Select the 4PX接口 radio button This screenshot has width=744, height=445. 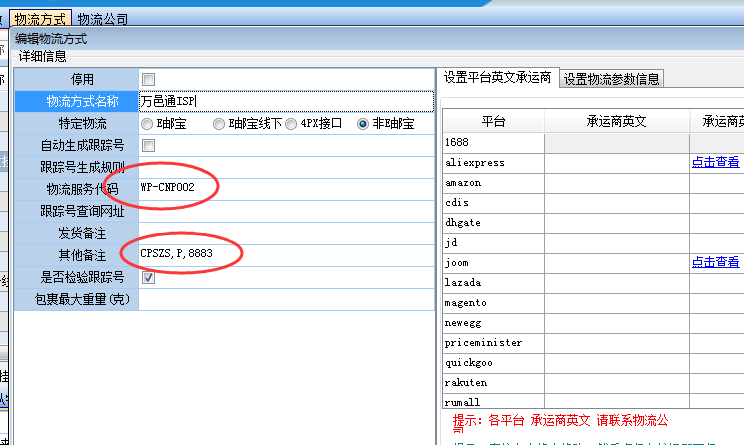tap(291, 124)
